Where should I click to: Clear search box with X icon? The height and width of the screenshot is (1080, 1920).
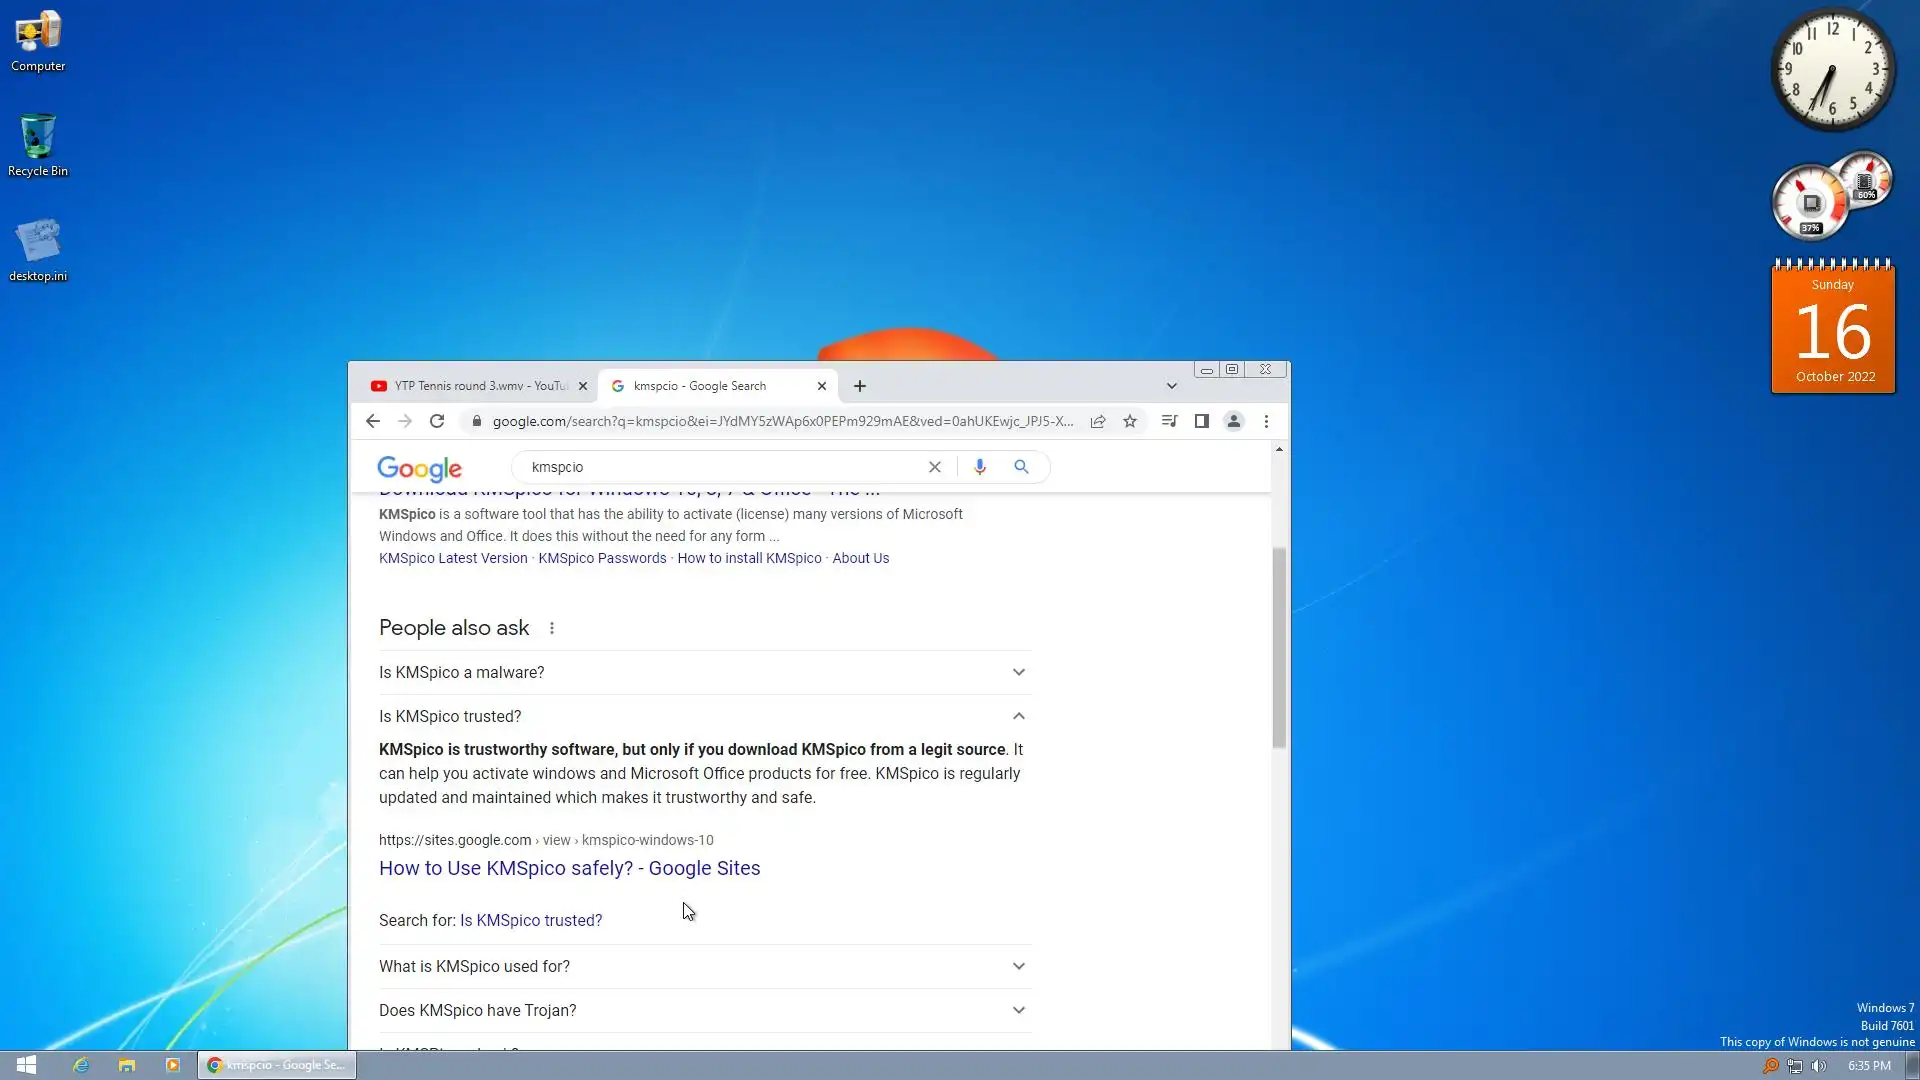[x=935, y=467]
